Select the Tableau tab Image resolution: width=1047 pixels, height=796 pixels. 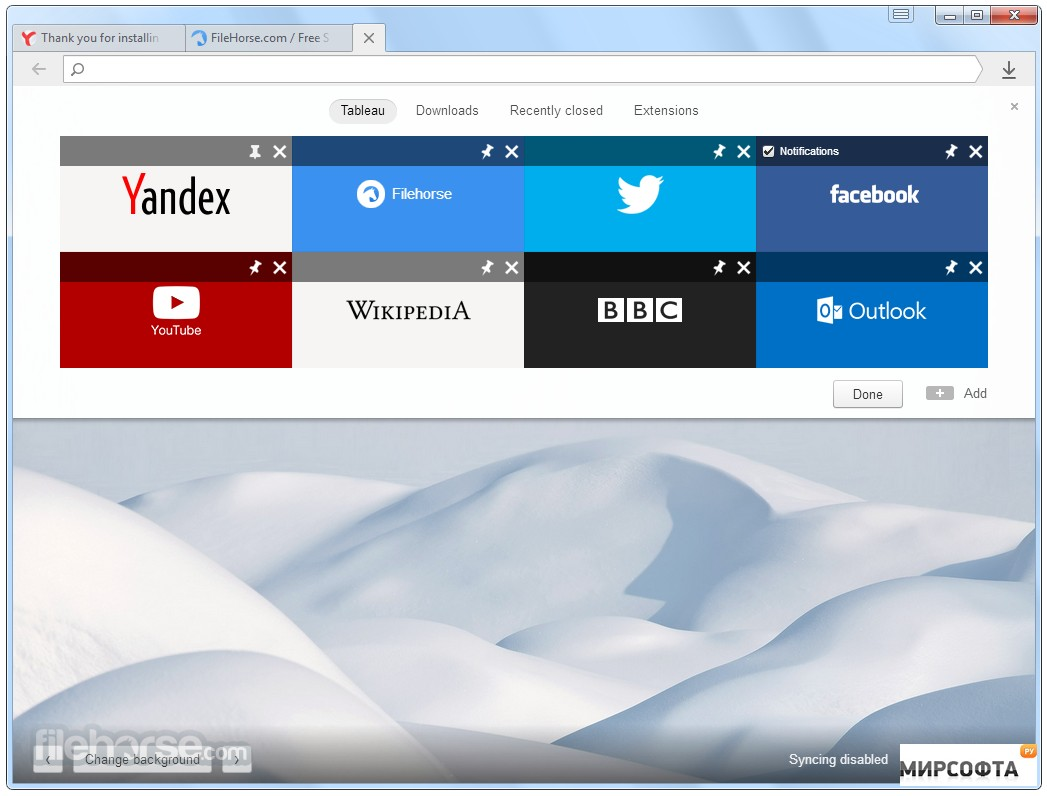363,111
